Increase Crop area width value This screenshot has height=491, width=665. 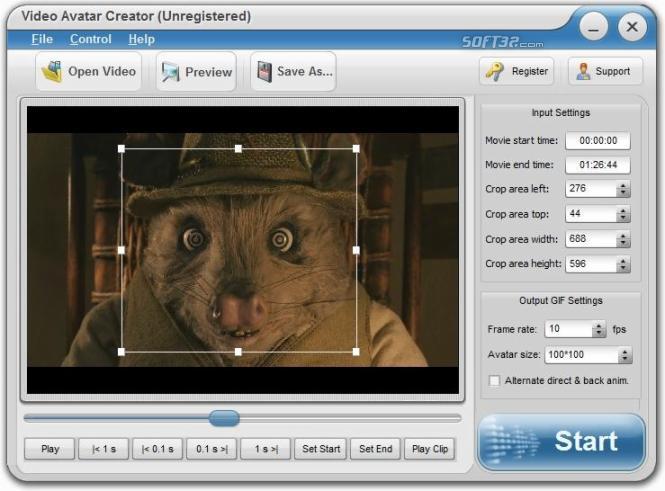[x=623, y=235]
